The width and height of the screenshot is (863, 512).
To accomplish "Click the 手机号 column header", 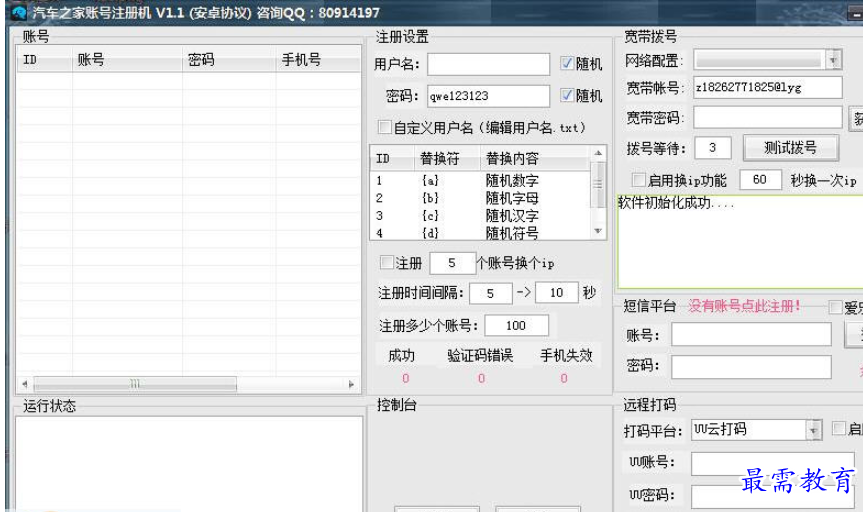I will tap(318, 59).
